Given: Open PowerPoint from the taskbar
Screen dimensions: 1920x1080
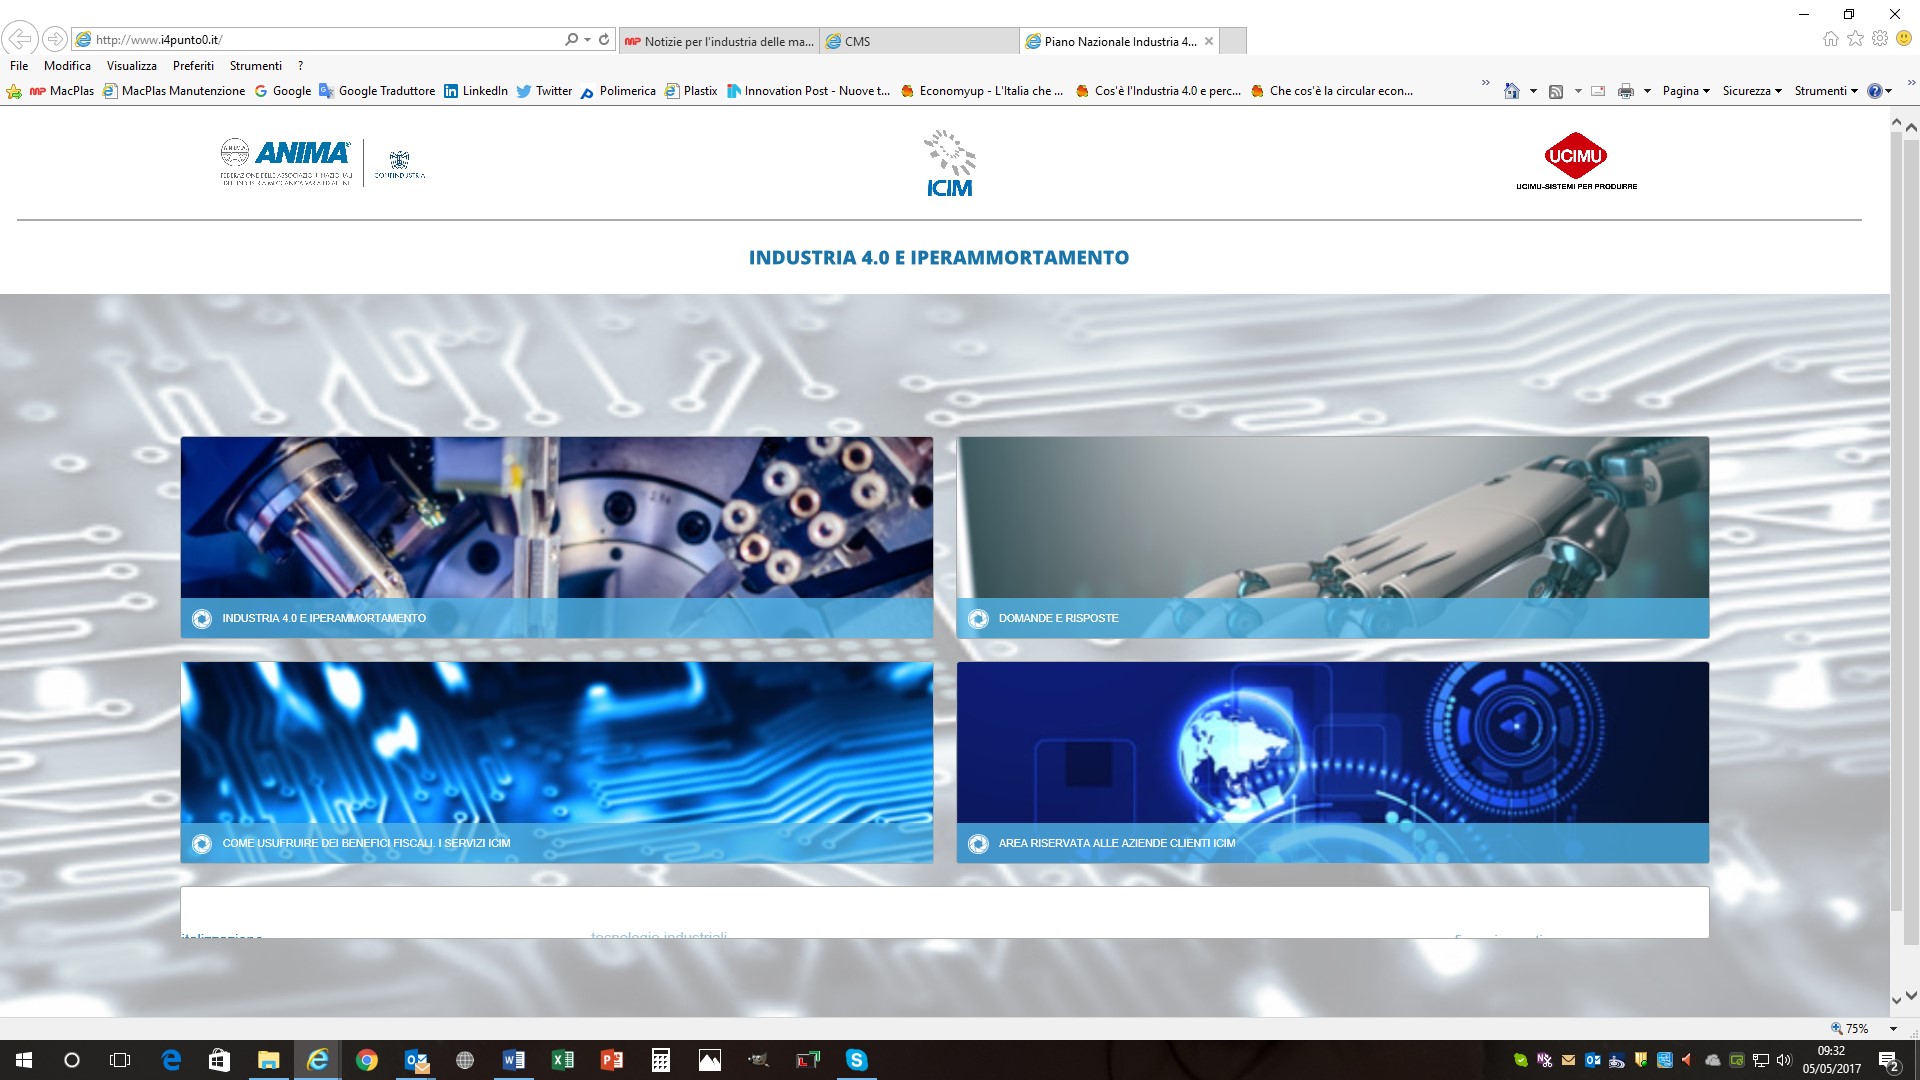Looking at the screenshot, I should click(612, 1060).
